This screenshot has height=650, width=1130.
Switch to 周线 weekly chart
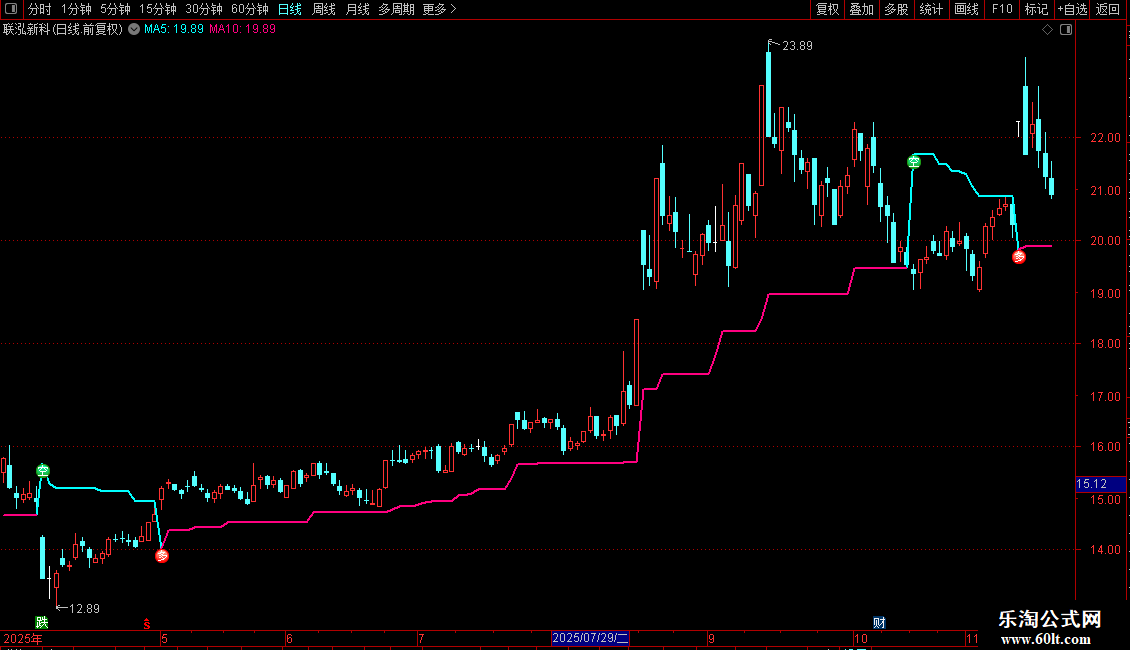click(x=324, y=9)
